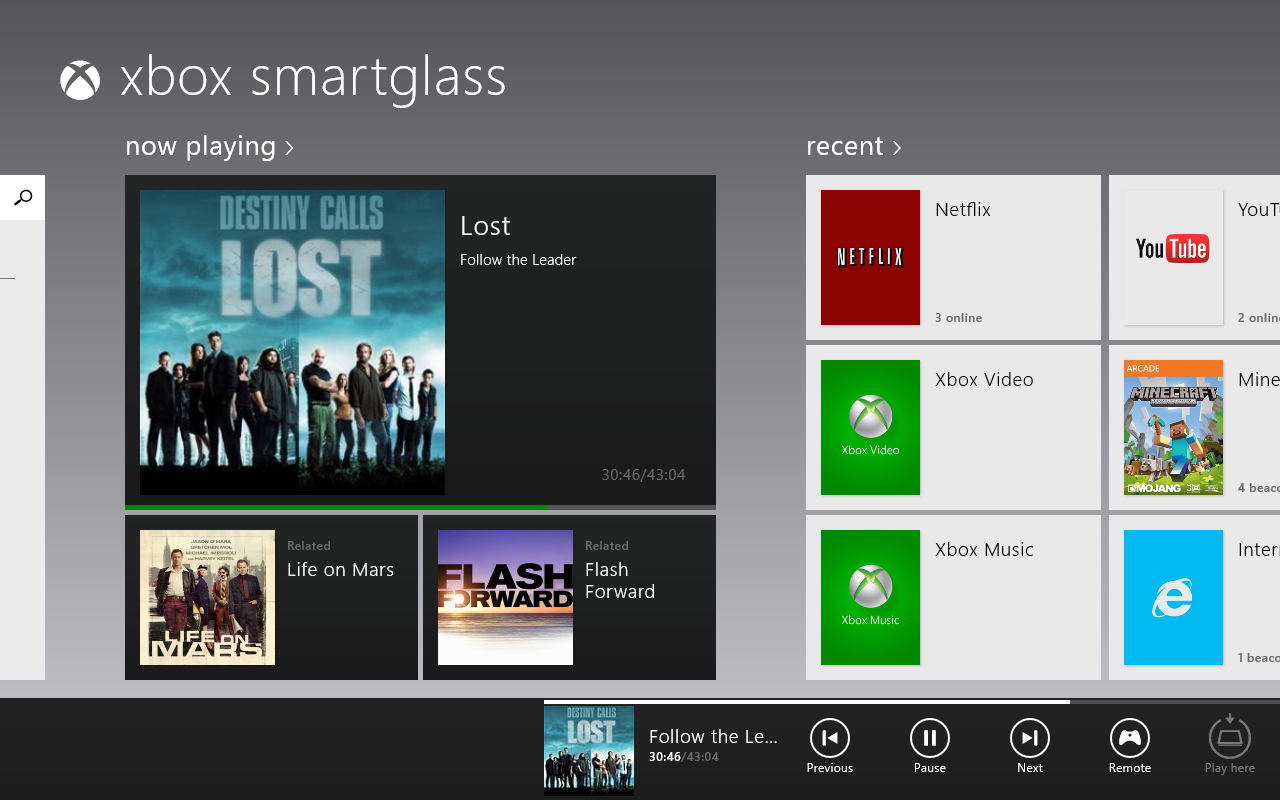Expand the recent section
The height and width of the screenshot is (800, 1280).
[x=854, y=146]
